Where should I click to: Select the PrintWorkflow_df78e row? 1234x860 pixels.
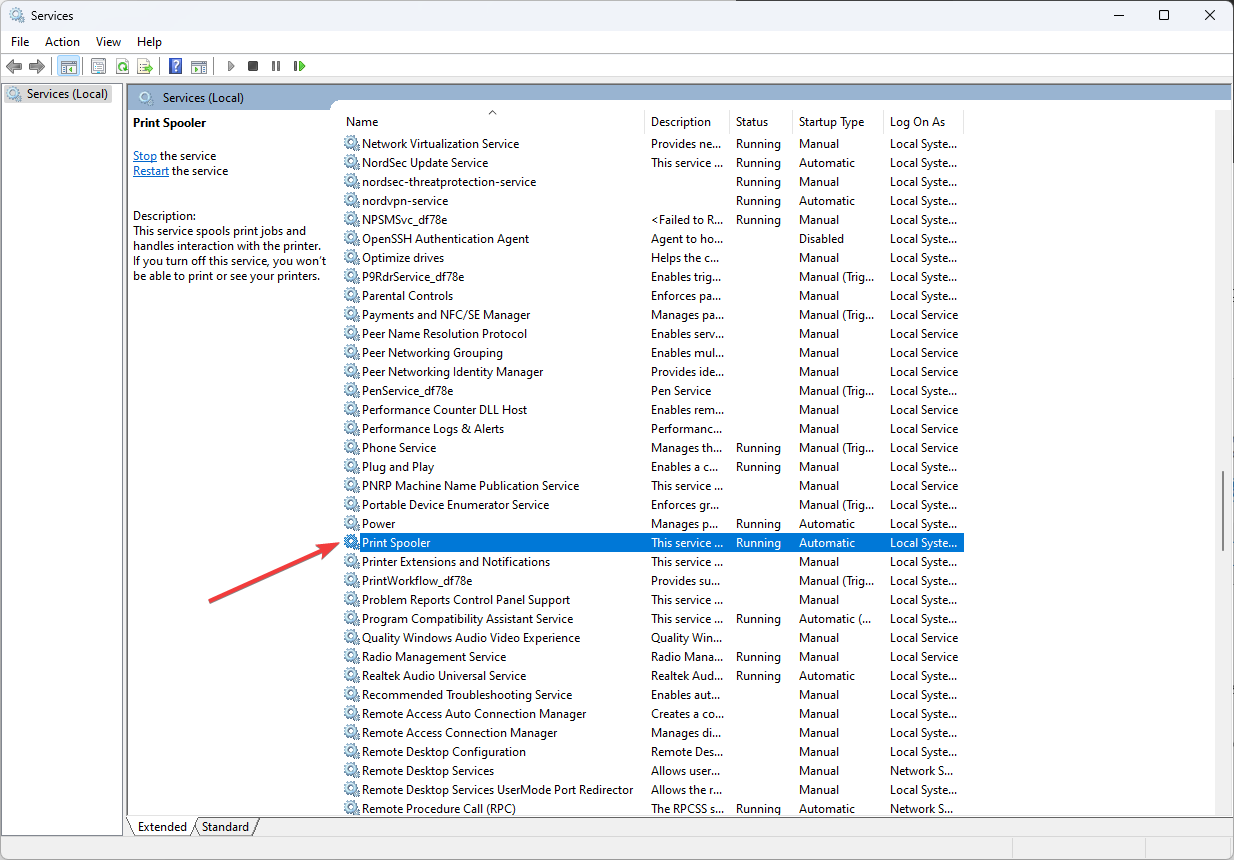point(652,581)
